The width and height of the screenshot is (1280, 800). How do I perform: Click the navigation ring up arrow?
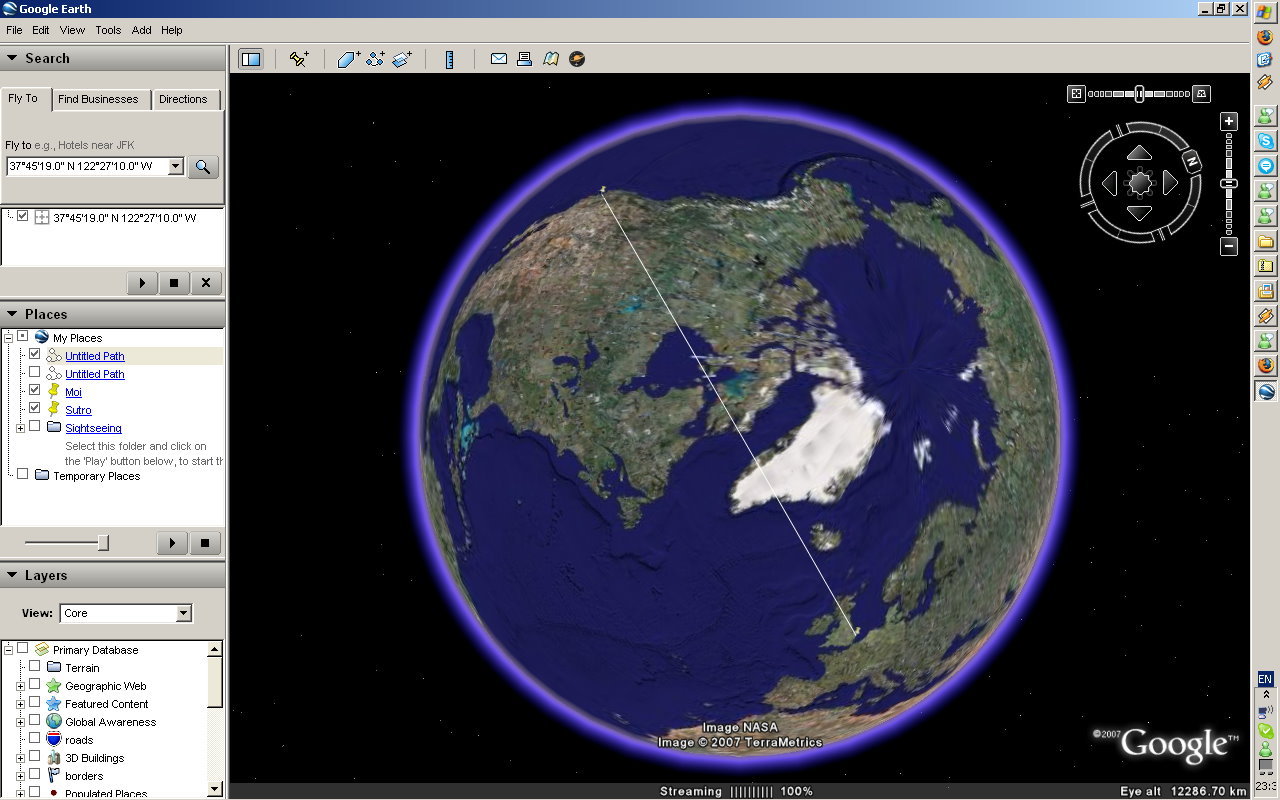(1140, 153)
